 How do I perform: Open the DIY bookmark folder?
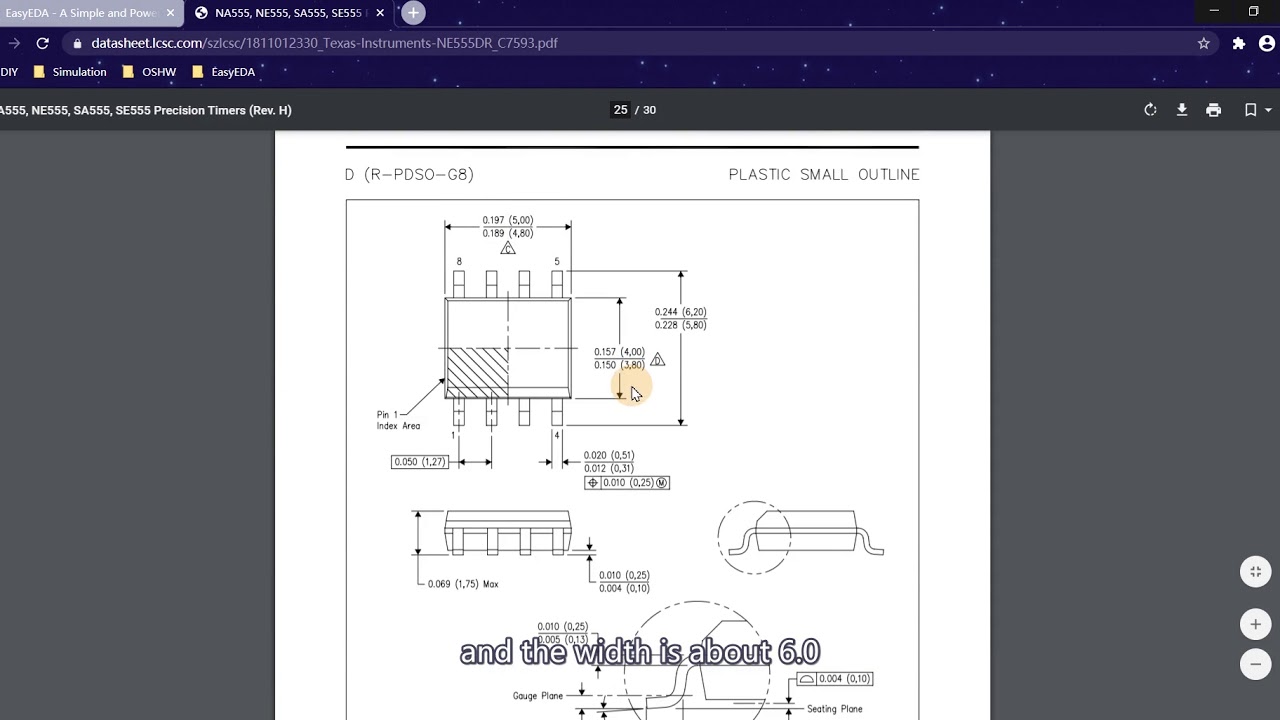[9, 72]
